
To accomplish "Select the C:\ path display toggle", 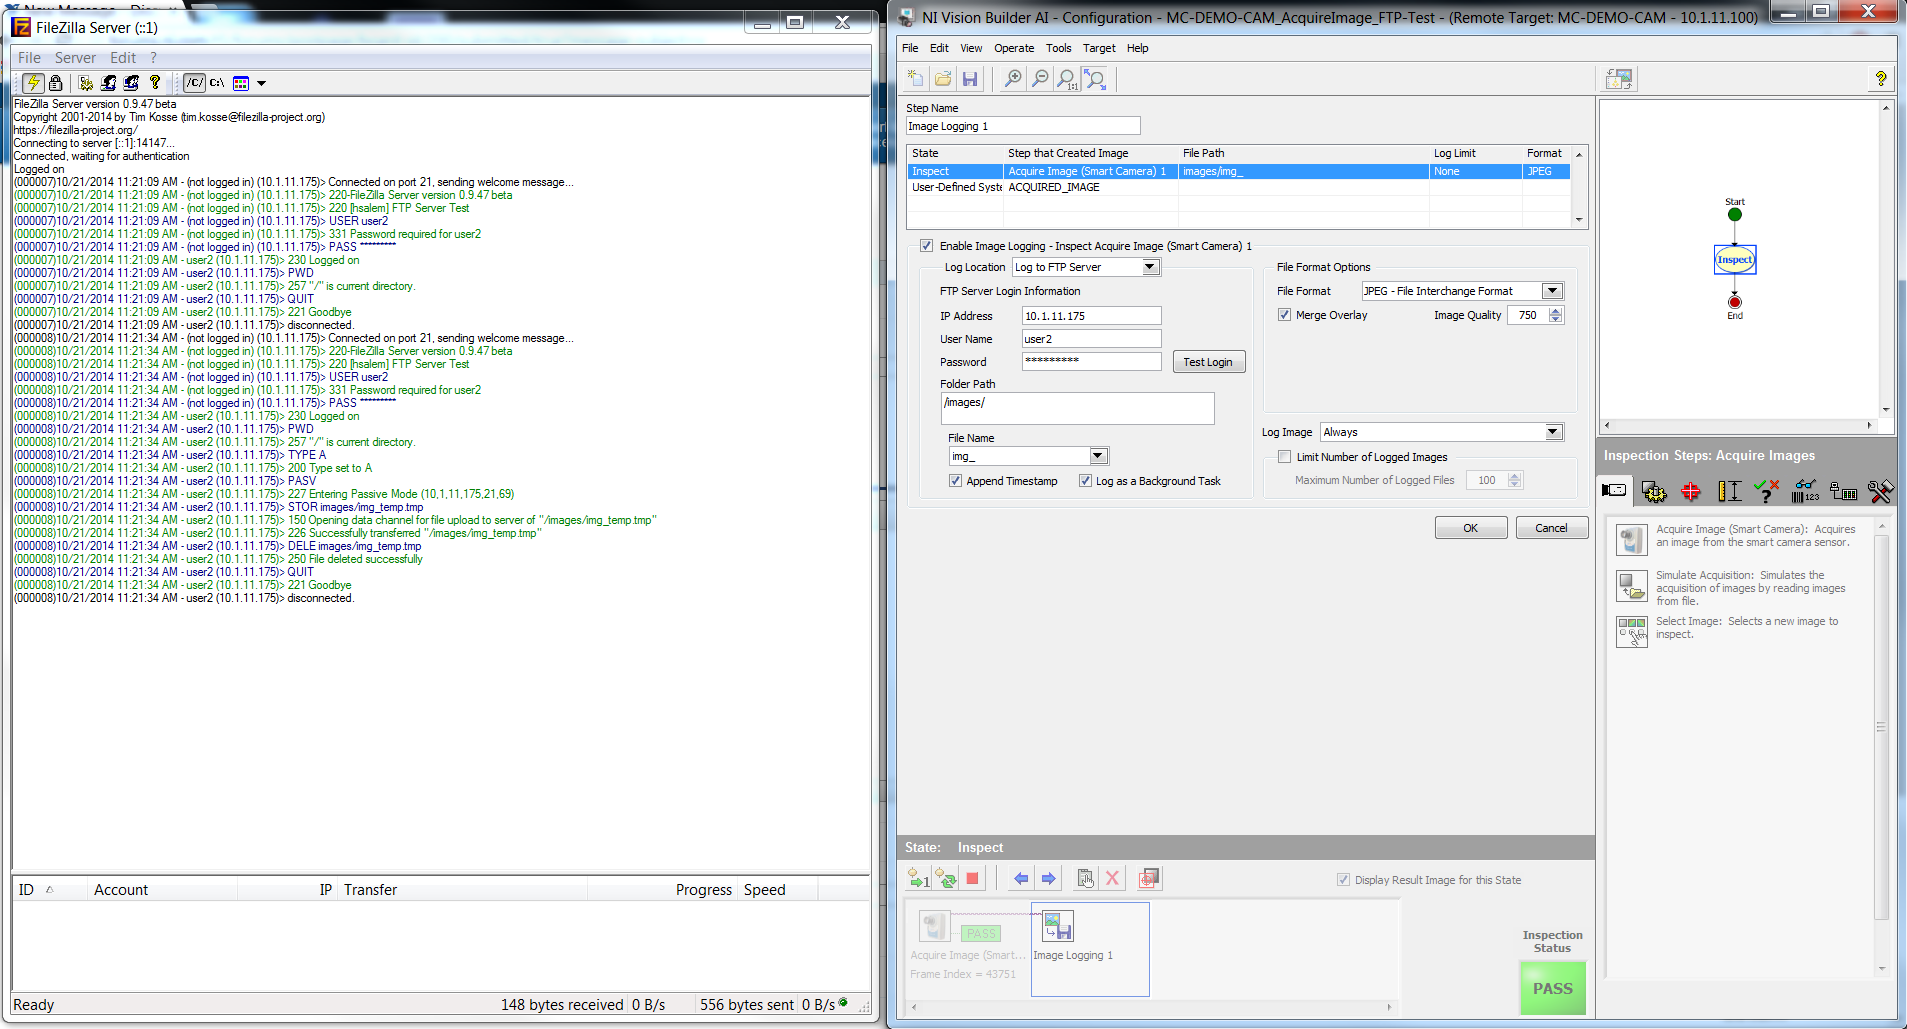I will (x=217, y=83).
